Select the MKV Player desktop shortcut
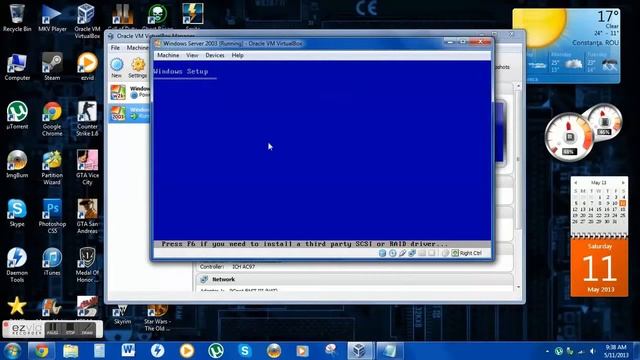This screenshot has height=360, width=640. [x=52, y=18]
